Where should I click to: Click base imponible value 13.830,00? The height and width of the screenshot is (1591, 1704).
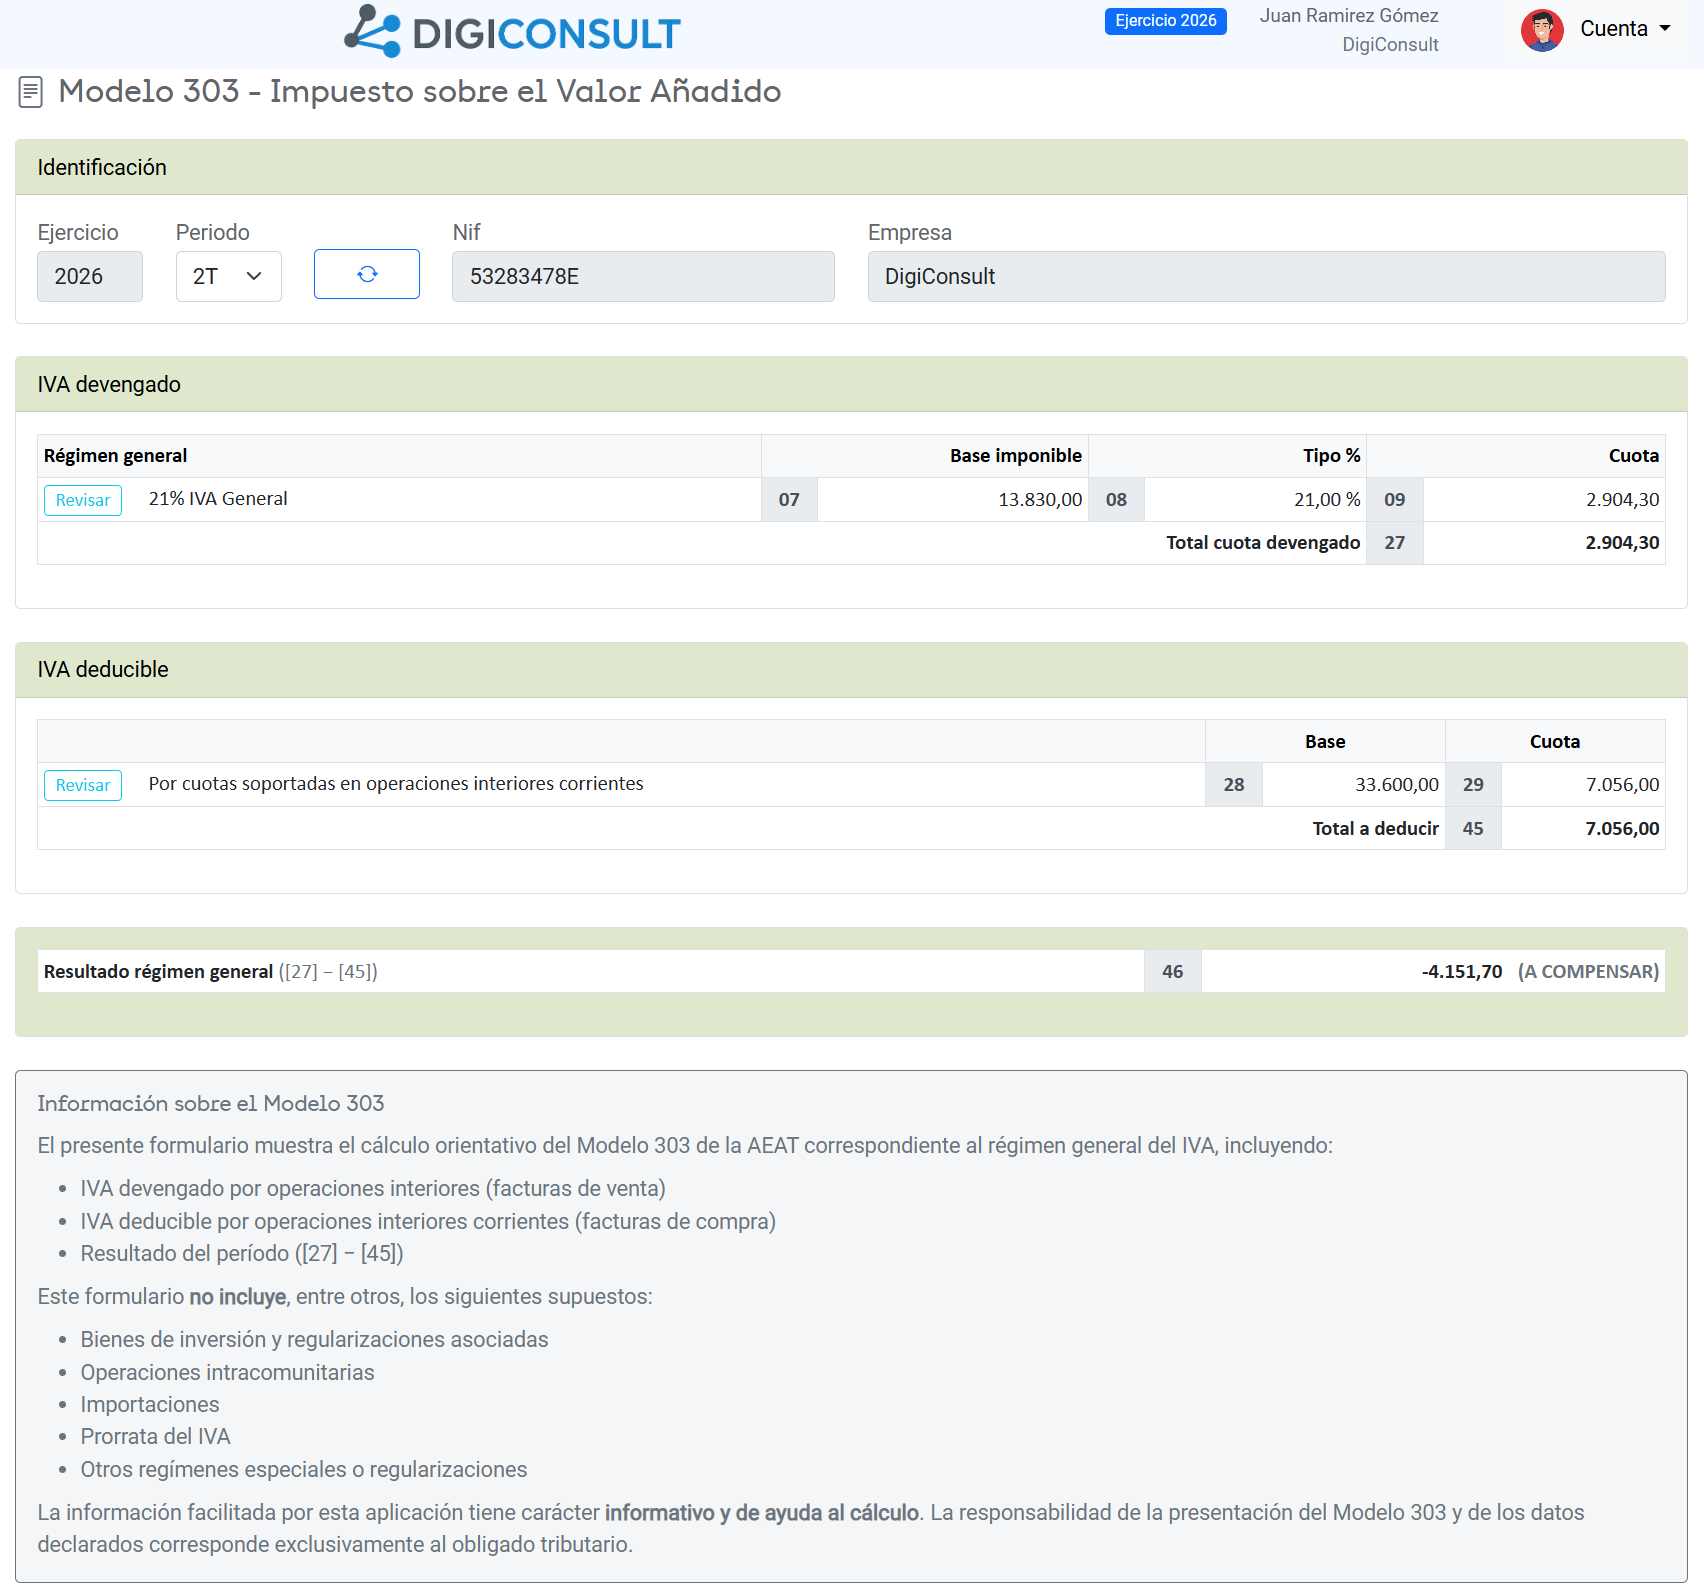point(1040,500)
